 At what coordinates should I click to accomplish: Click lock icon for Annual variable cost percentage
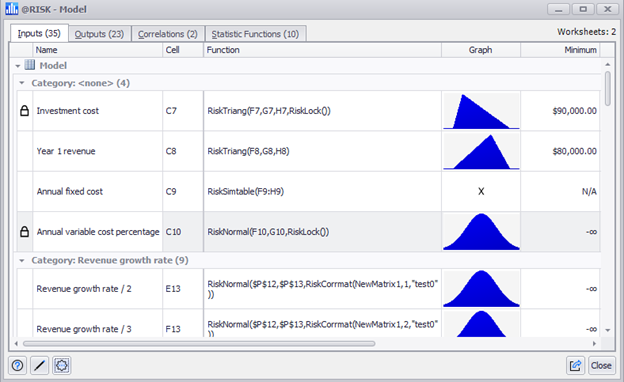pyautogui.click(x=24, y=232)
